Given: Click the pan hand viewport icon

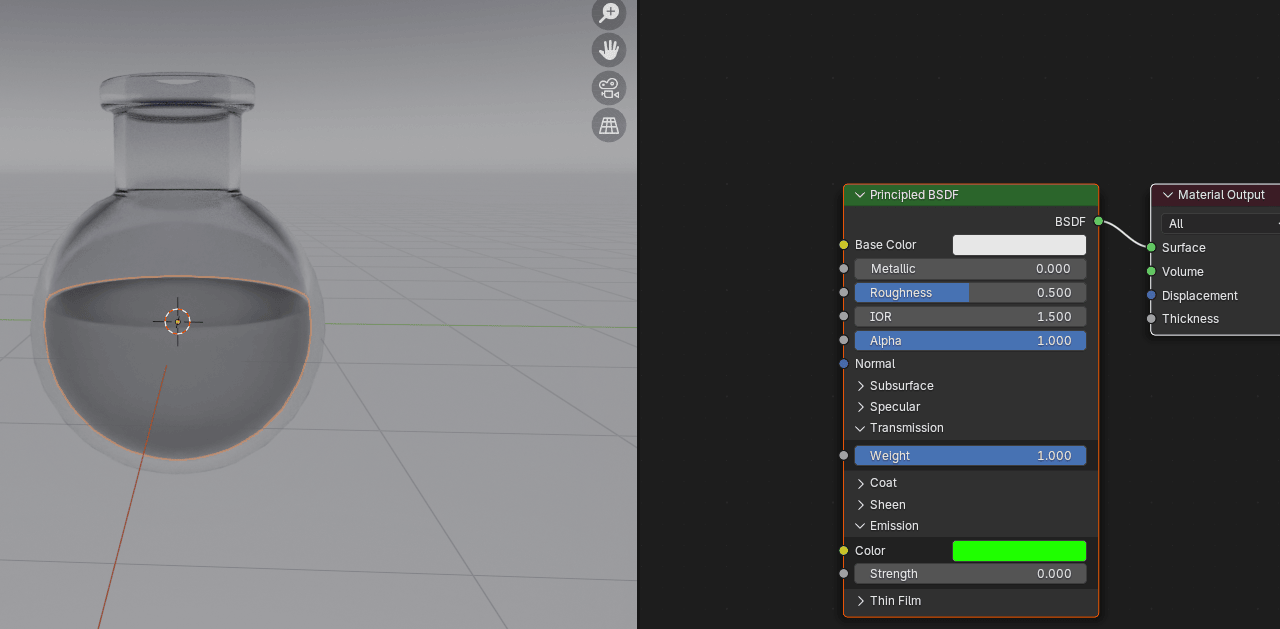Looking at the screenshot, I should click(609, 50).
